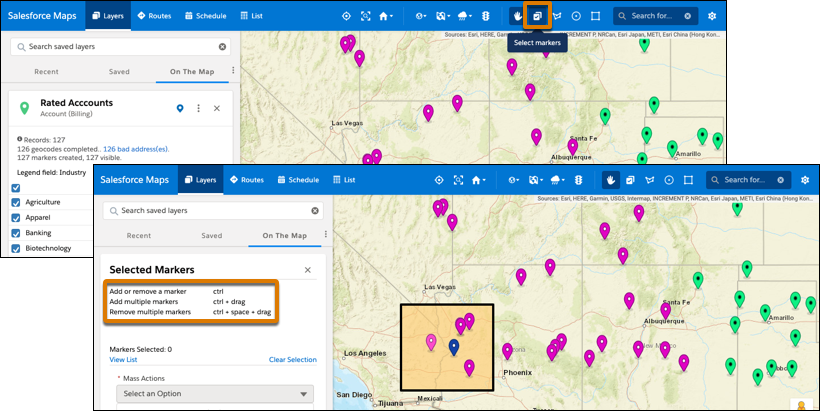Click the Salesforce Maps title in front window
The width and height of the screenshot is (820, 411).
134,180
